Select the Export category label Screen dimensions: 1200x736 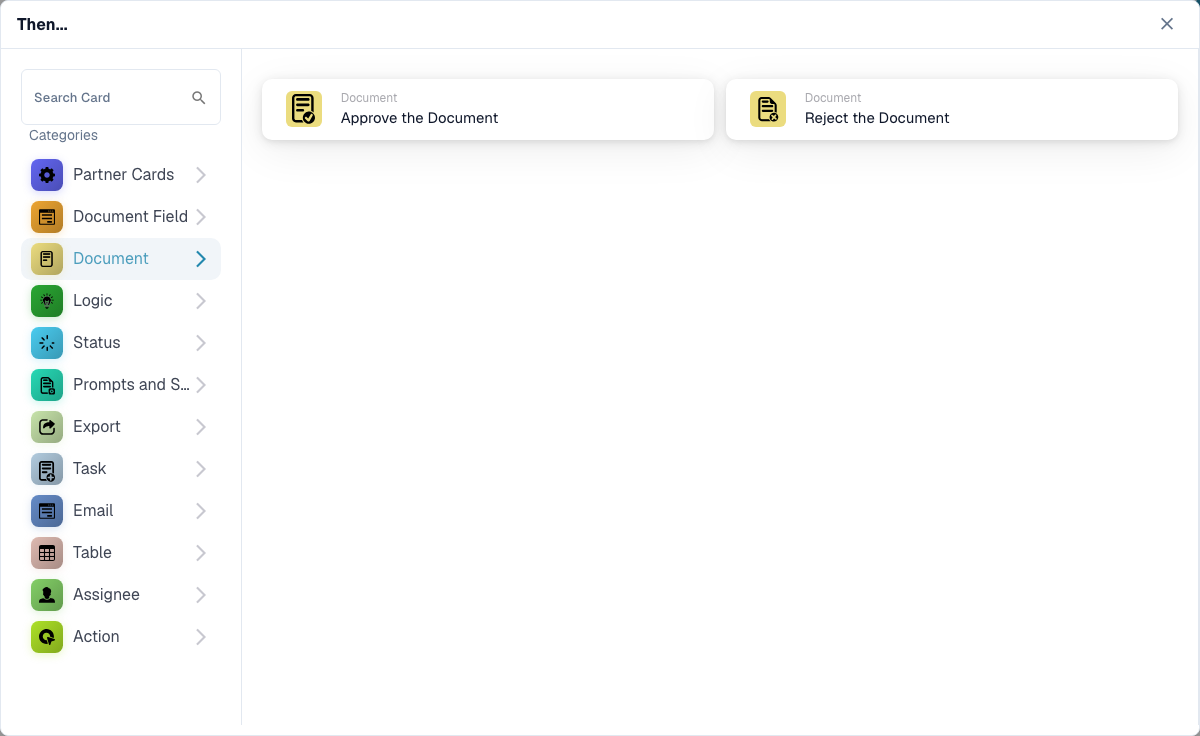tap(96, 426)
